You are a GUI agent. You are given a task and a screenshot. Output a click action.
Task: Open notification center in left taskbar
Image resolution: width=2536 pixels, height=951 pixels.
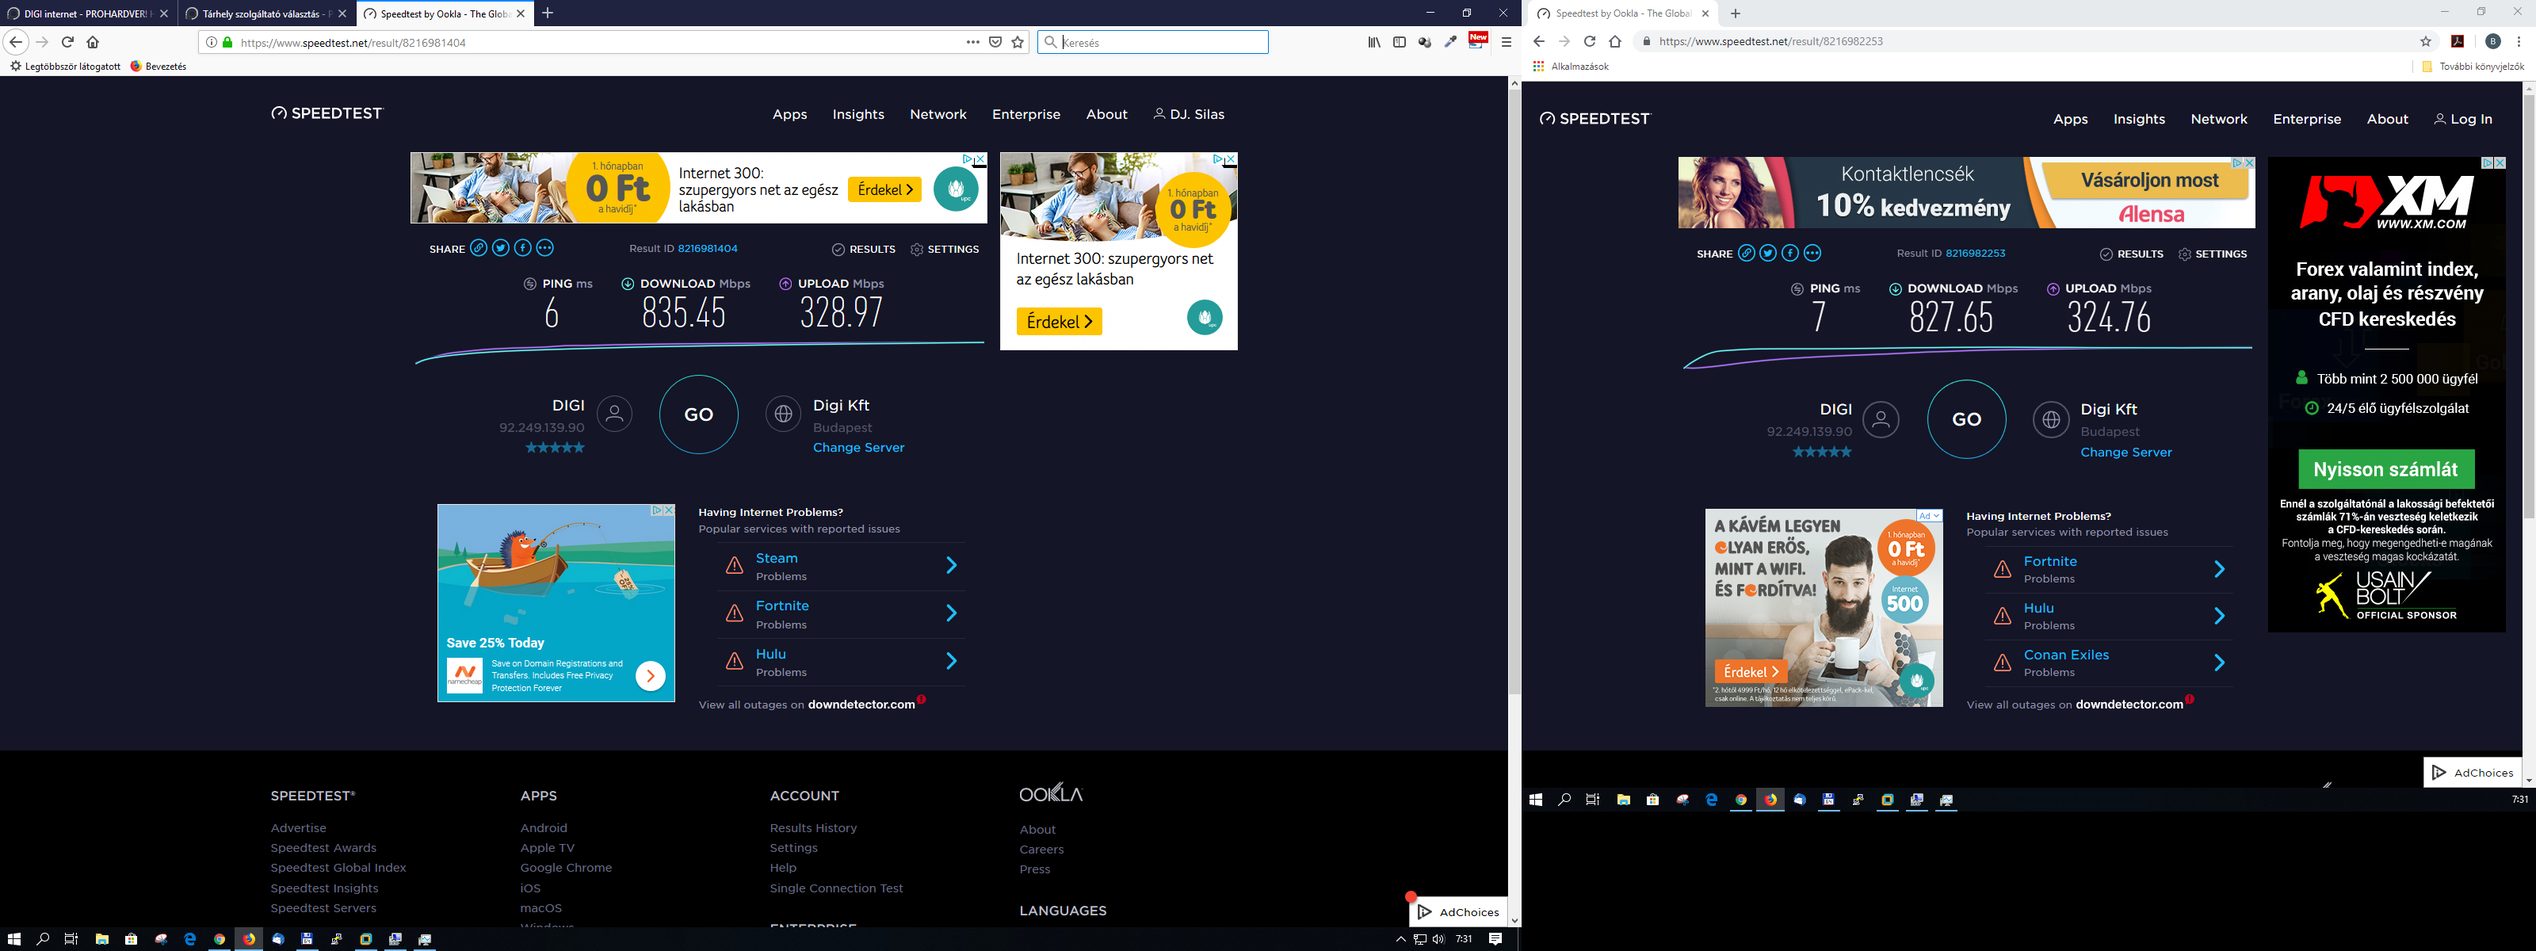pyautogui.click(x=1495, y=939)
